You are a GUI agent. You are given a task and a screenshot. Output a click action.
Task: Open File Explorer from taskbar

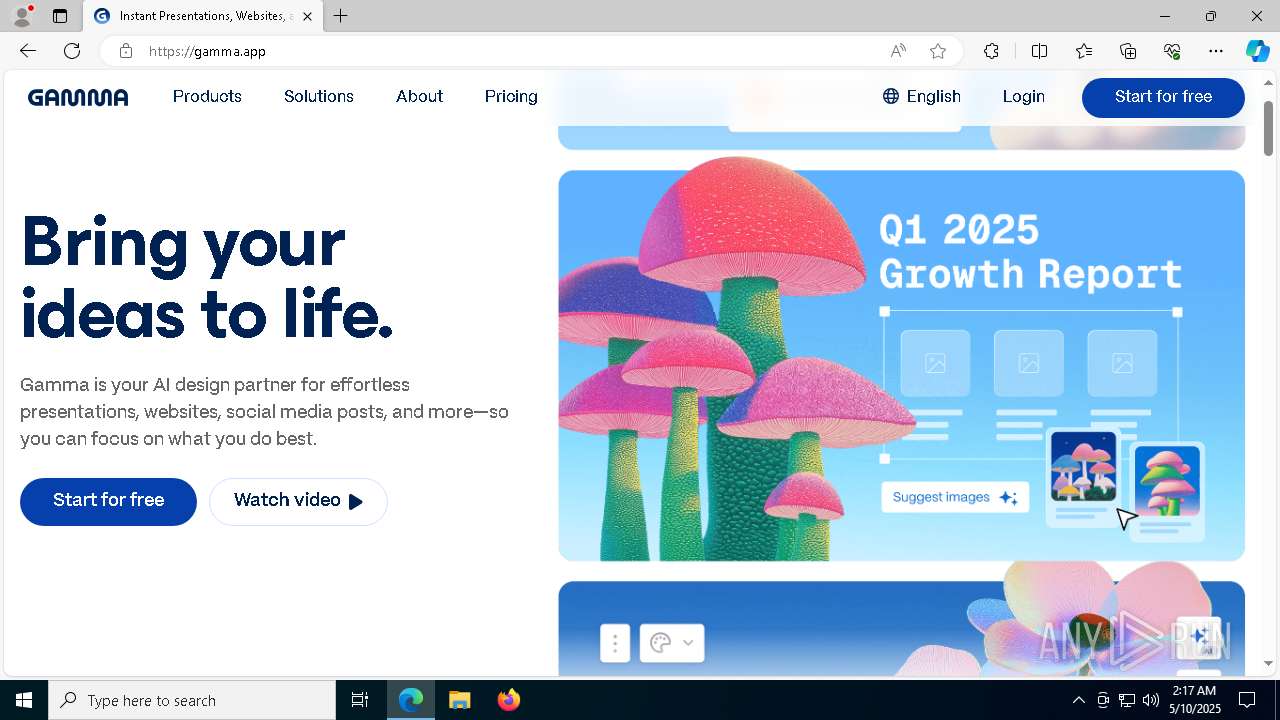459,700
